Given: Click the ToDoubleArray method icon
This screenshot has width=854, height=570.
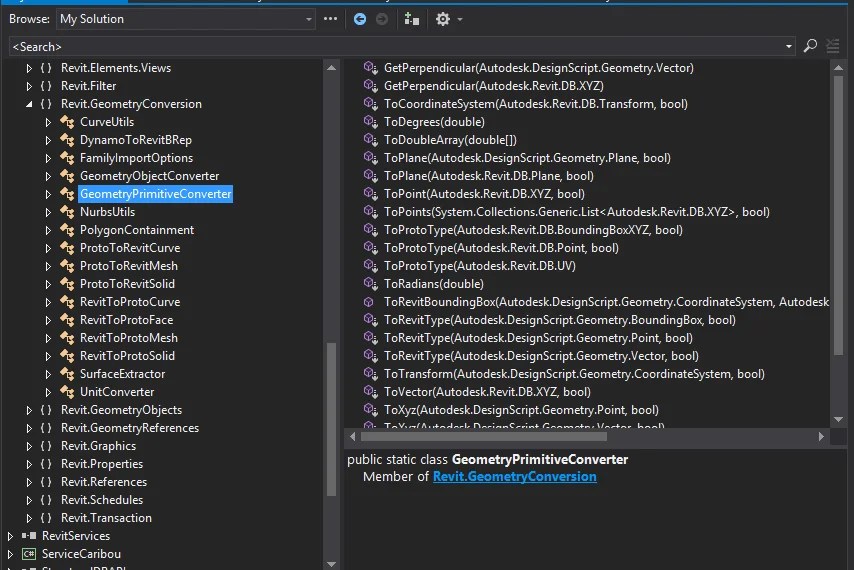Looking at the screenshot, I should pyautogui.click(x=370, y=140).
